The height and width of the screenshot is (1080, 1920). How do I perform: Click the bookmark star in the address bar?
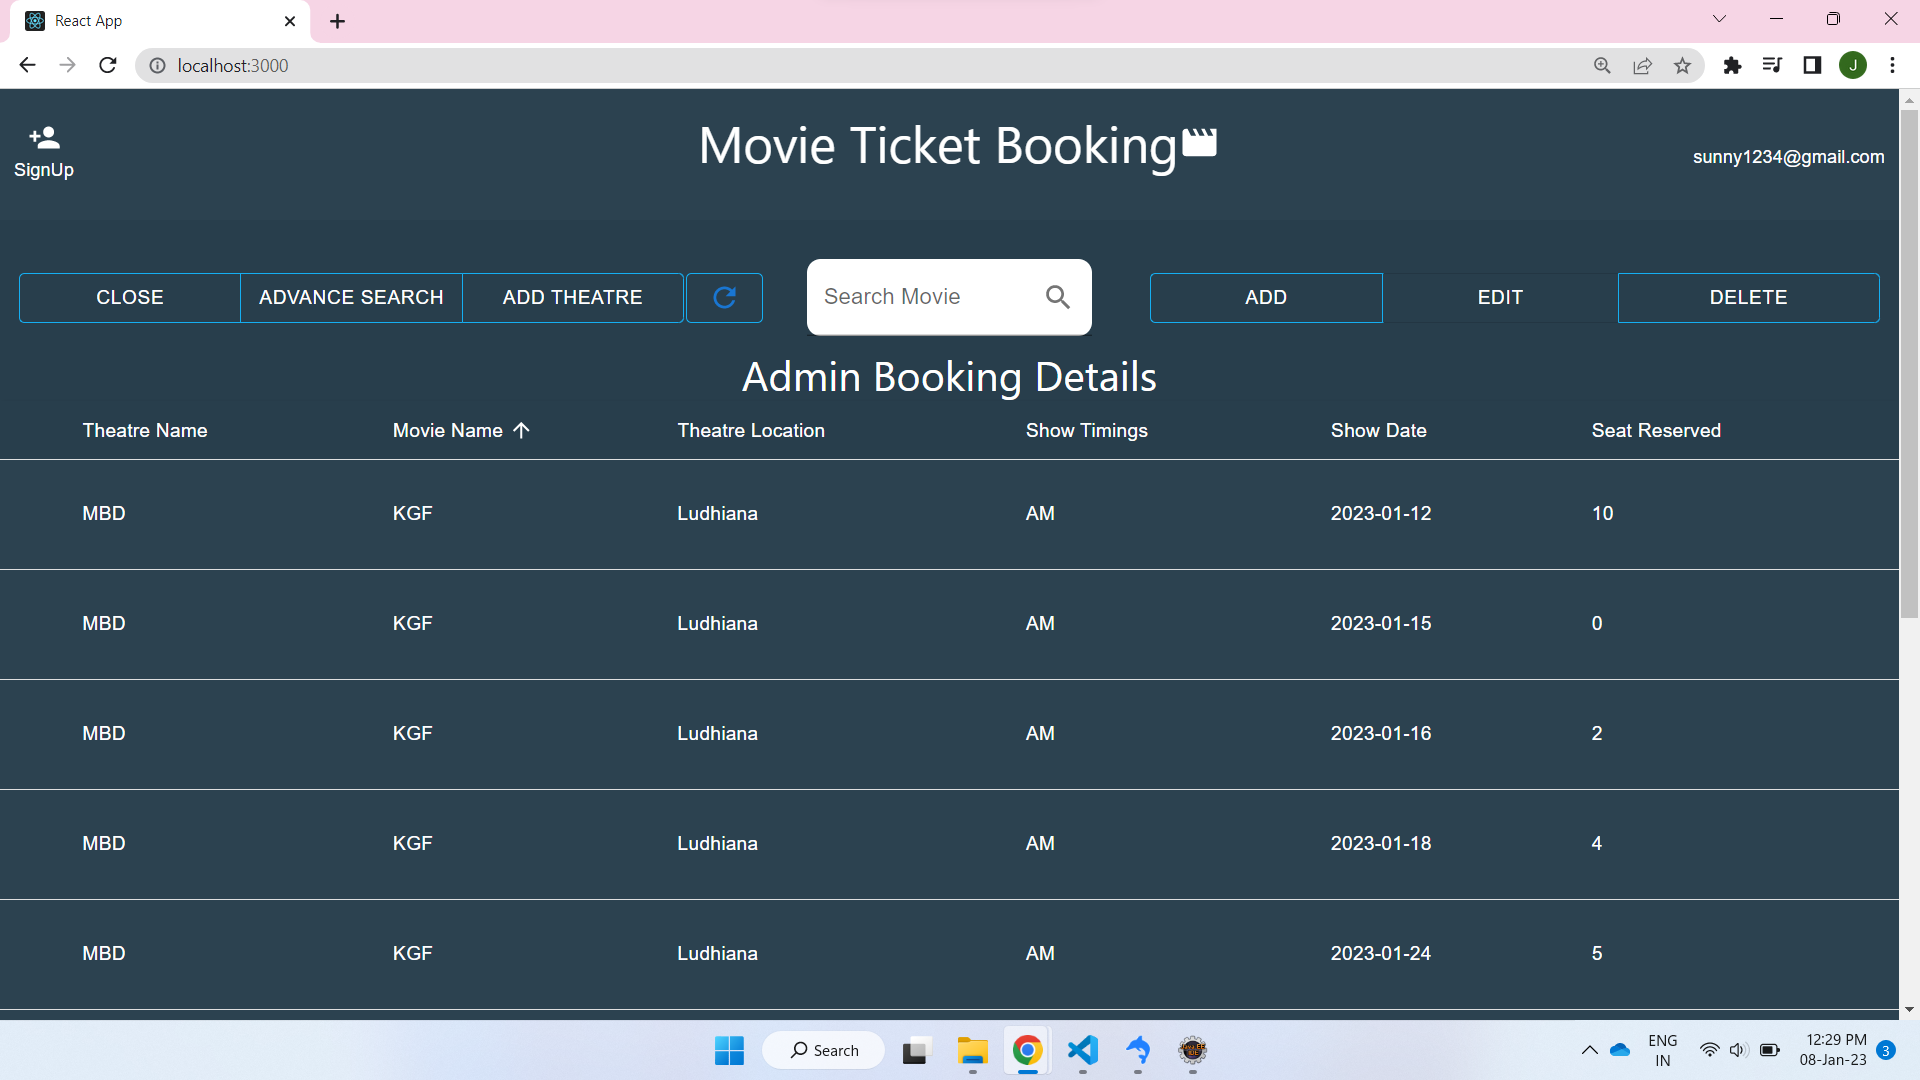tap(1683, 65)
